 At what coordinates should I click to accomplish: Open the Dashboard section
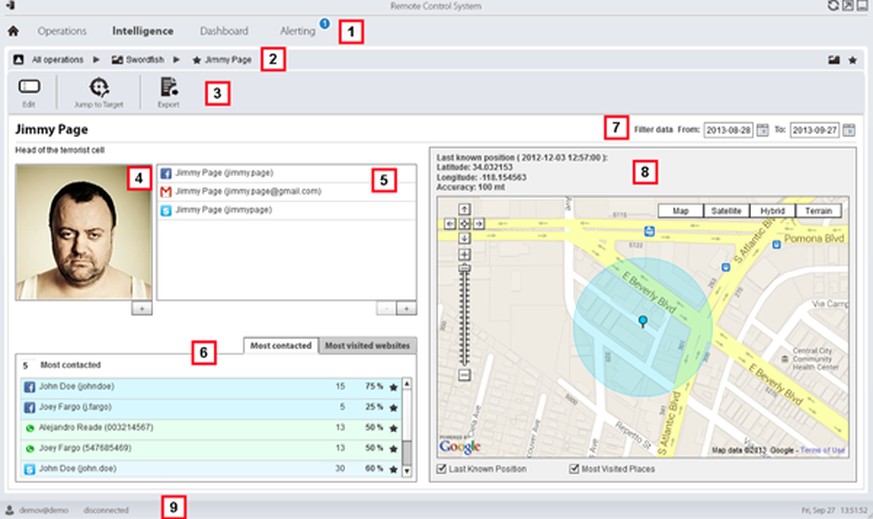(x=224, y=31)
